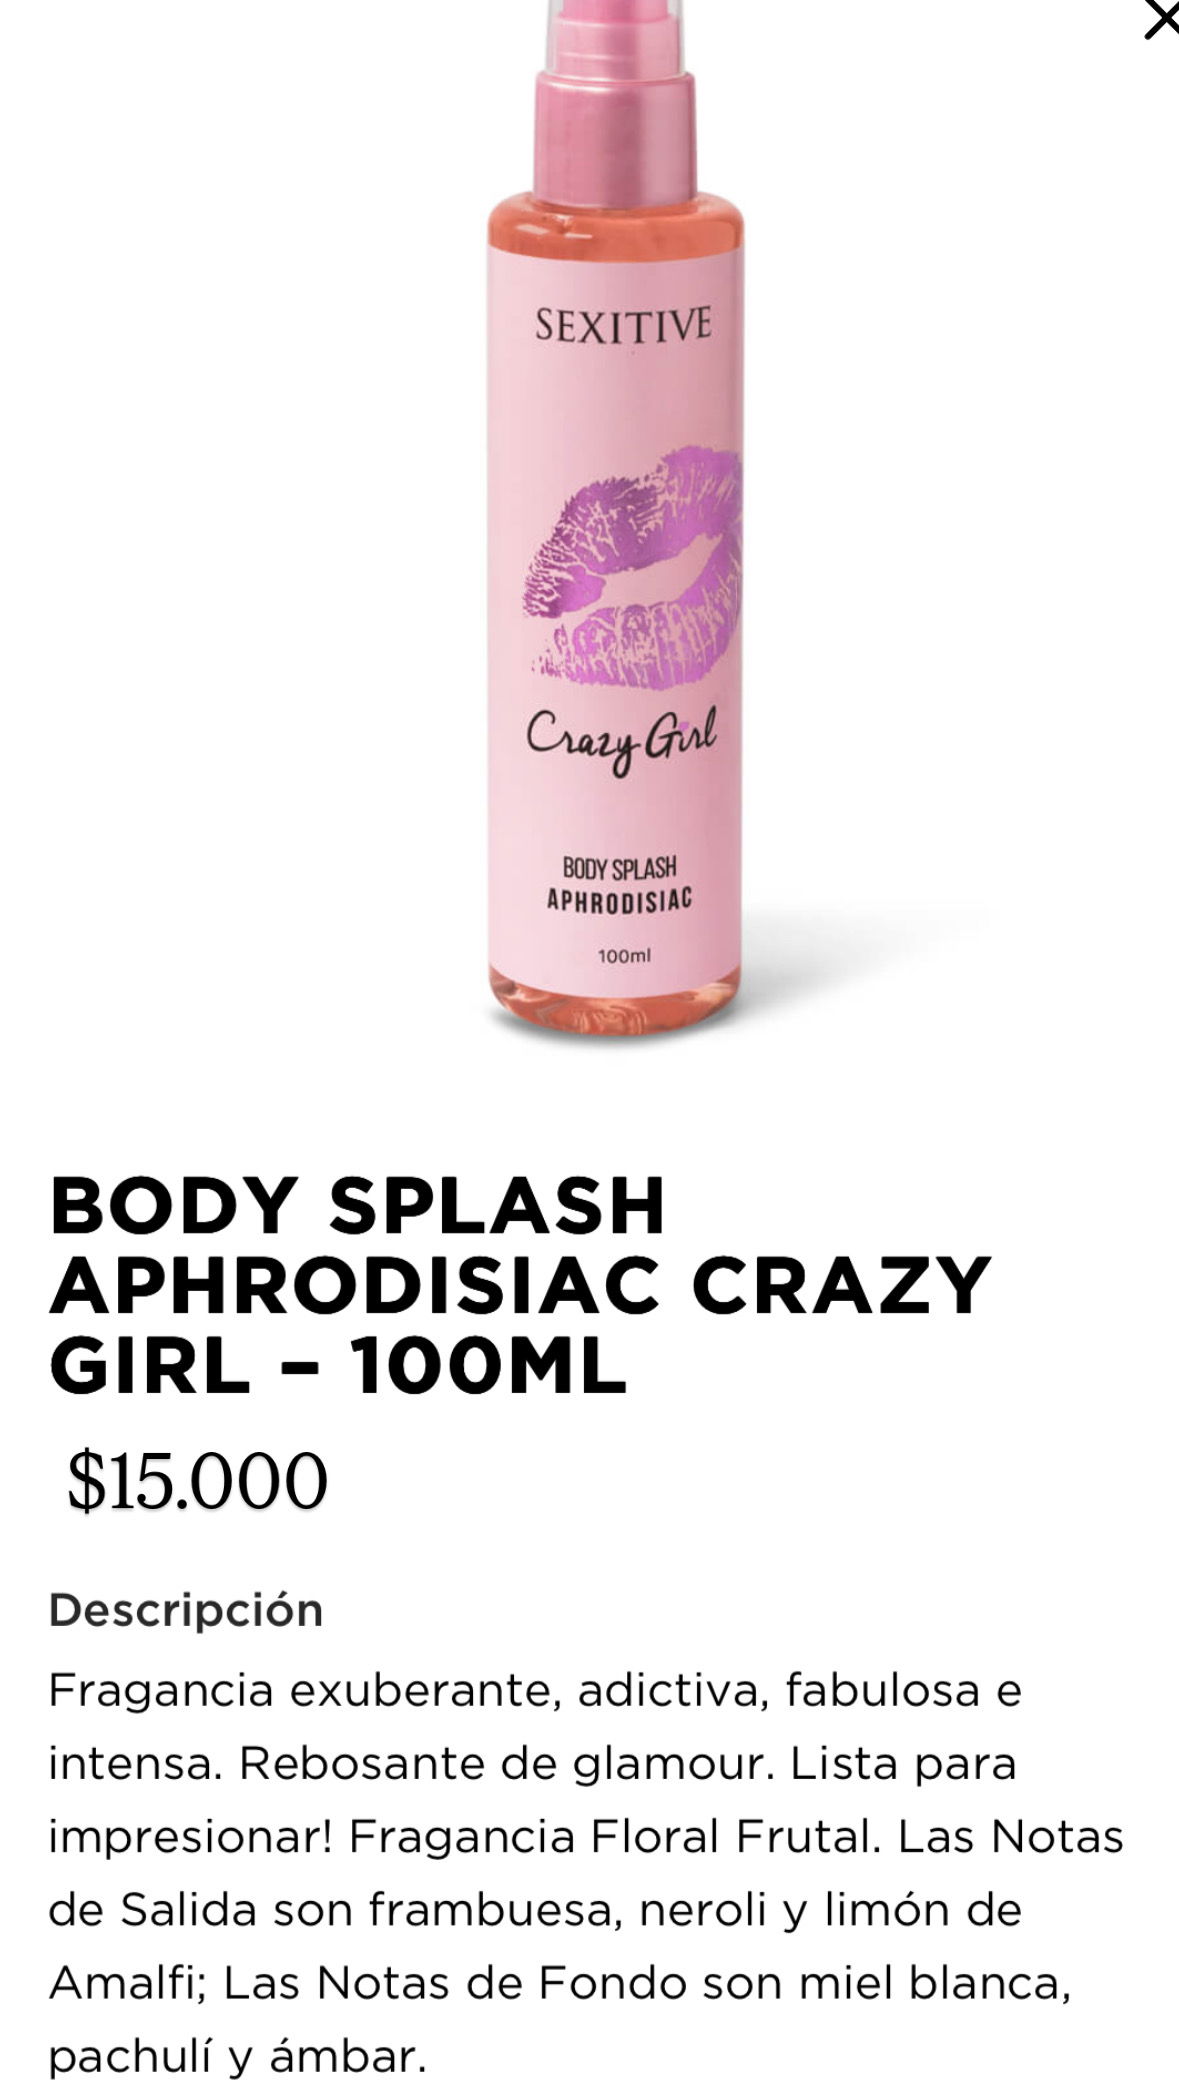Click the first line of description text
Viewport: 1179px width, 2096px height.
535,1691
